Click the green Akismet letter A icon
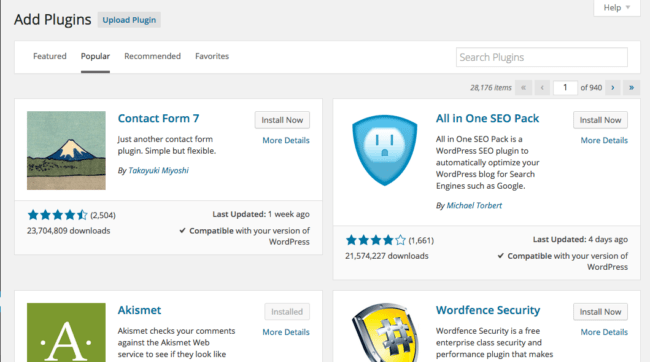This screenshot has width=650, height=362. tap(66, 332)
